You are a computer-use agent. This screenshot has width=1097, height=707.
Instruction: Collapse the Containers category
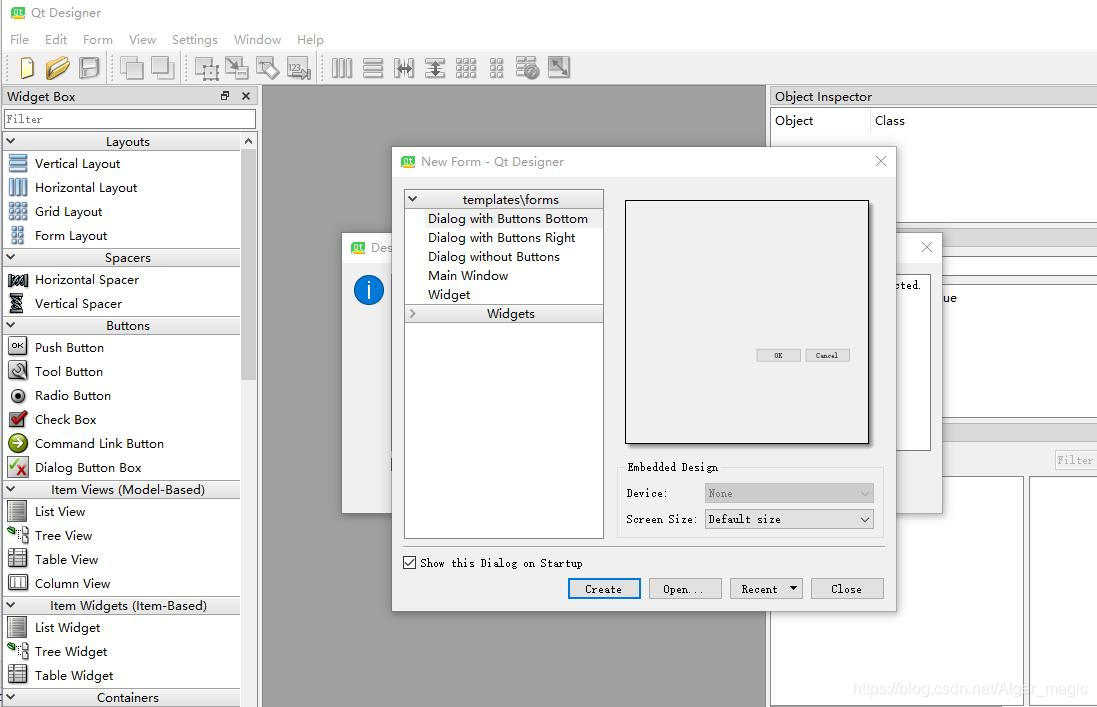click(x=10, y=697)
